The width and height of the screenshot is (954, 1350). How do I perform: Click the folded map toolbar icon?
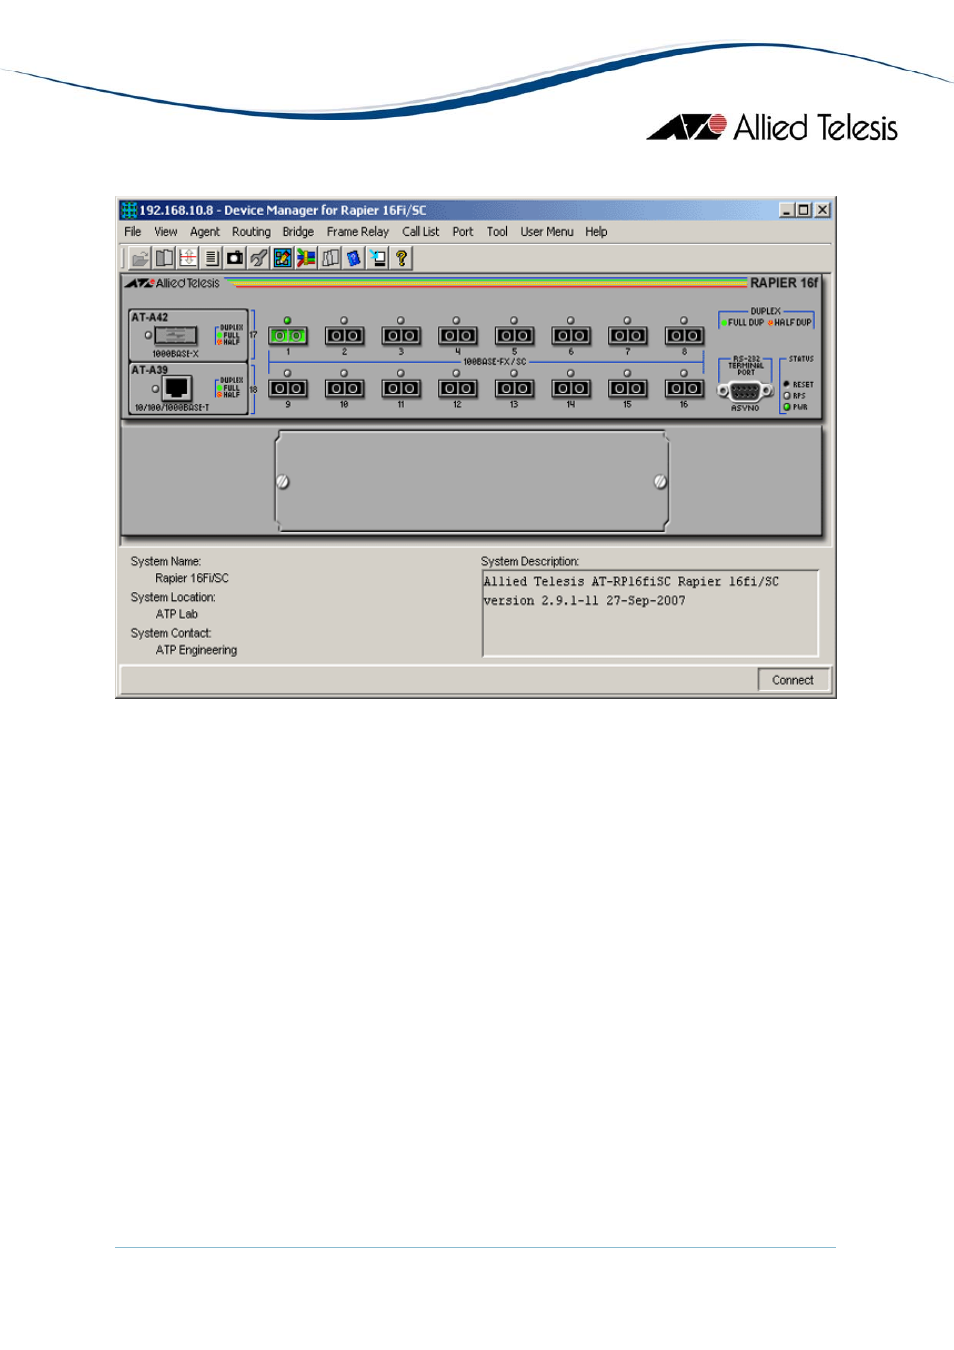330,258
